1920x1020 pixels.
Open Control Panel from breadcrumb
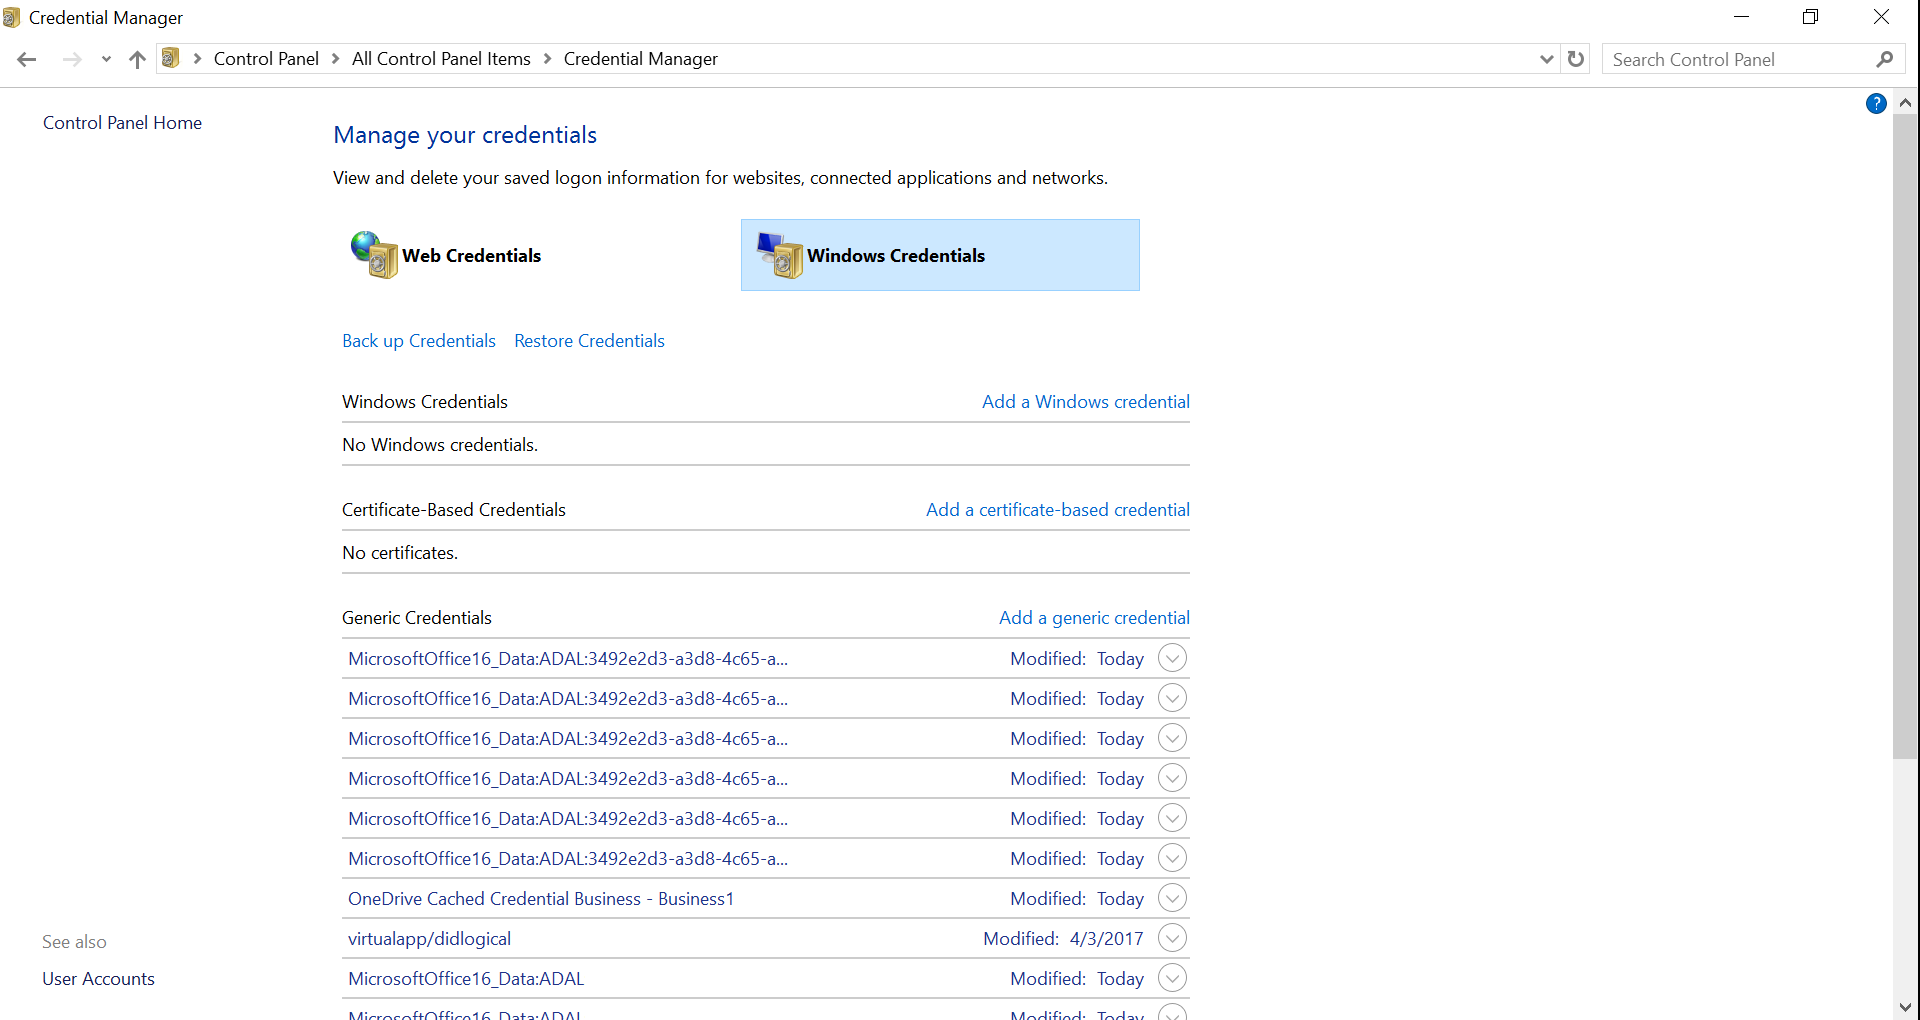point(265,58)
